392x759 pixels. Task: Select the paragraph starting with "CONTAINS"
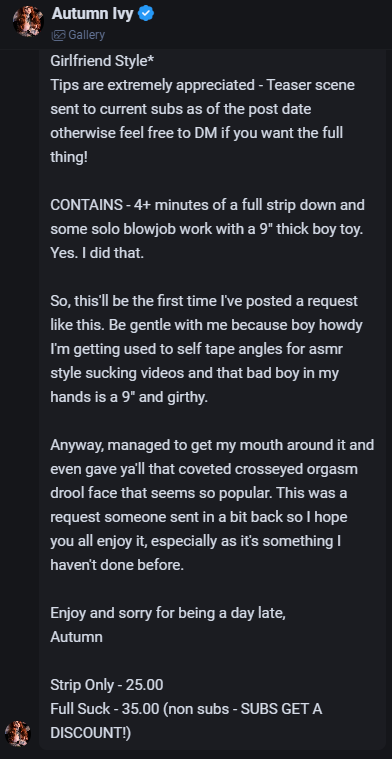(207, 229)
